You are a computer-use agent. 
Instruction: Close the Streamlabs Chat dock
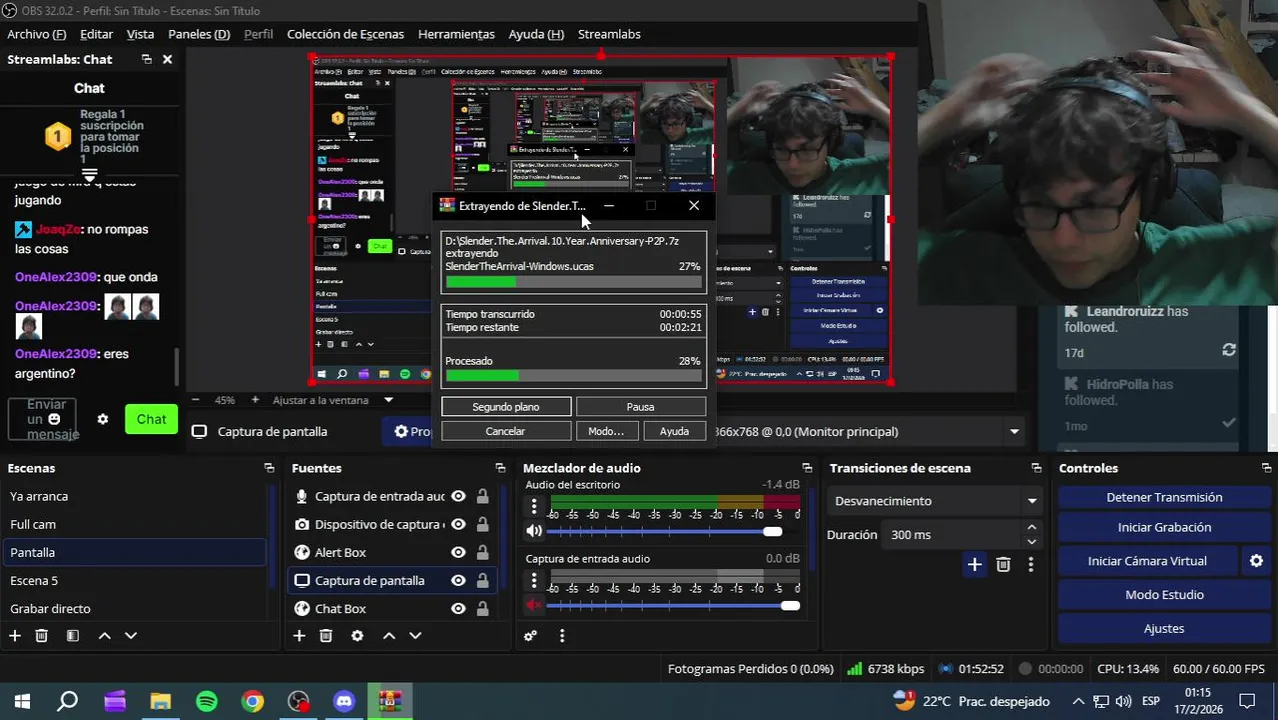(167, 60)
